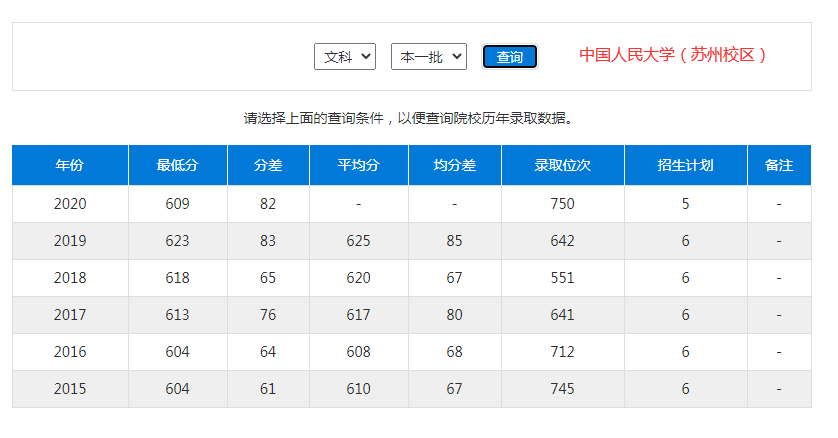The image size is (838, 438).
Task: Click enrollment plan 5 in 2020 row
Action: coord(685,204)
